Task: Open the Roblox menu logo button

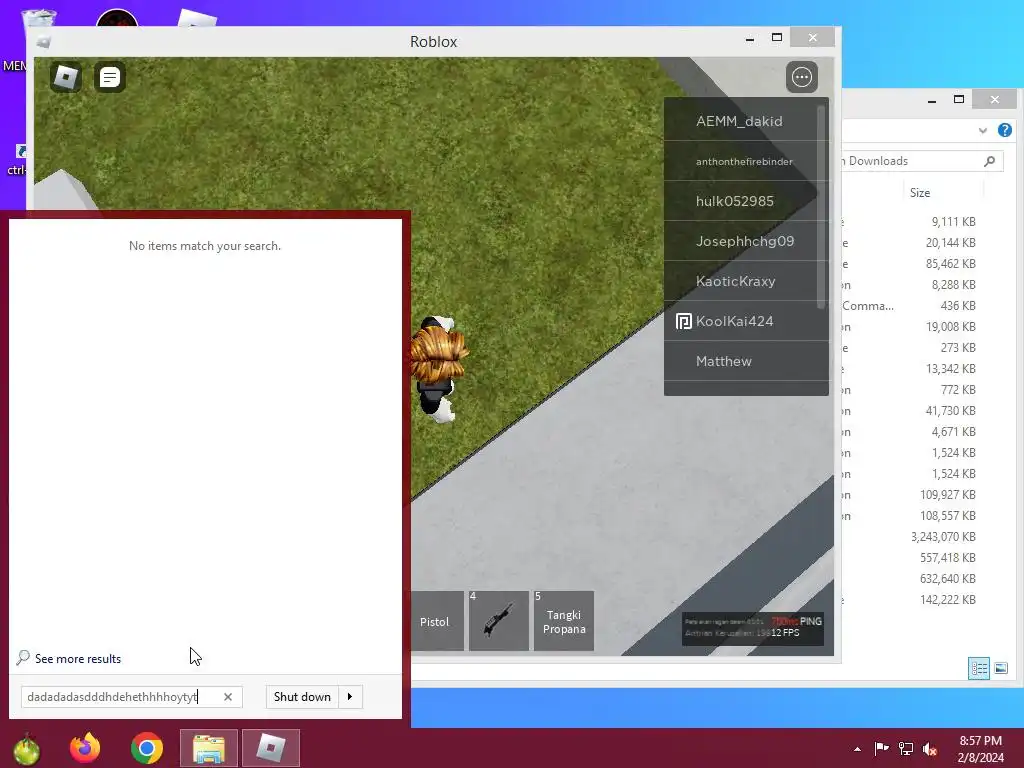Action: (66, 77)
